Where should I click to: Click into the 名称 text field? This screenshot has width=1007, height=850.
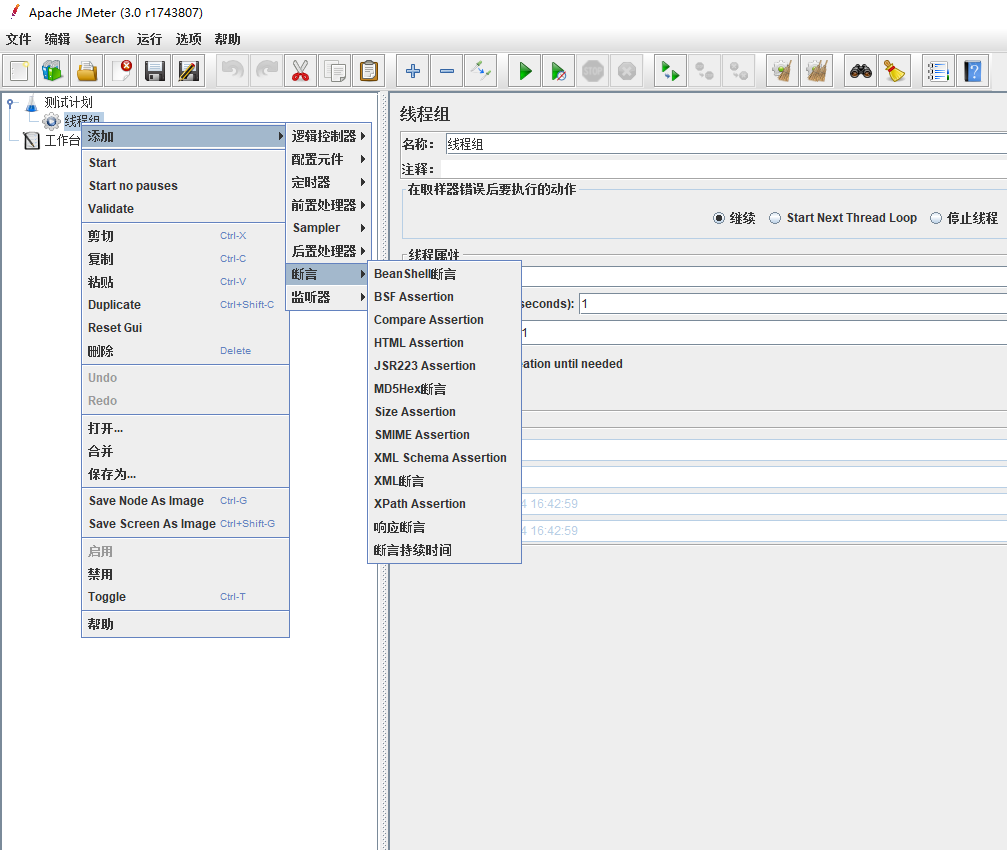pos(726,144)
